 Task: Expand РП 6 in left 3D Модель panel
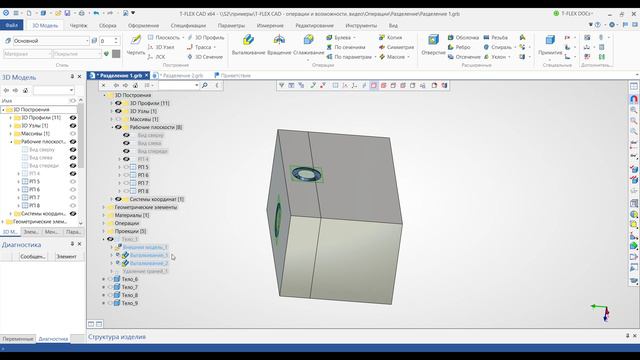[x=18, y=190]
